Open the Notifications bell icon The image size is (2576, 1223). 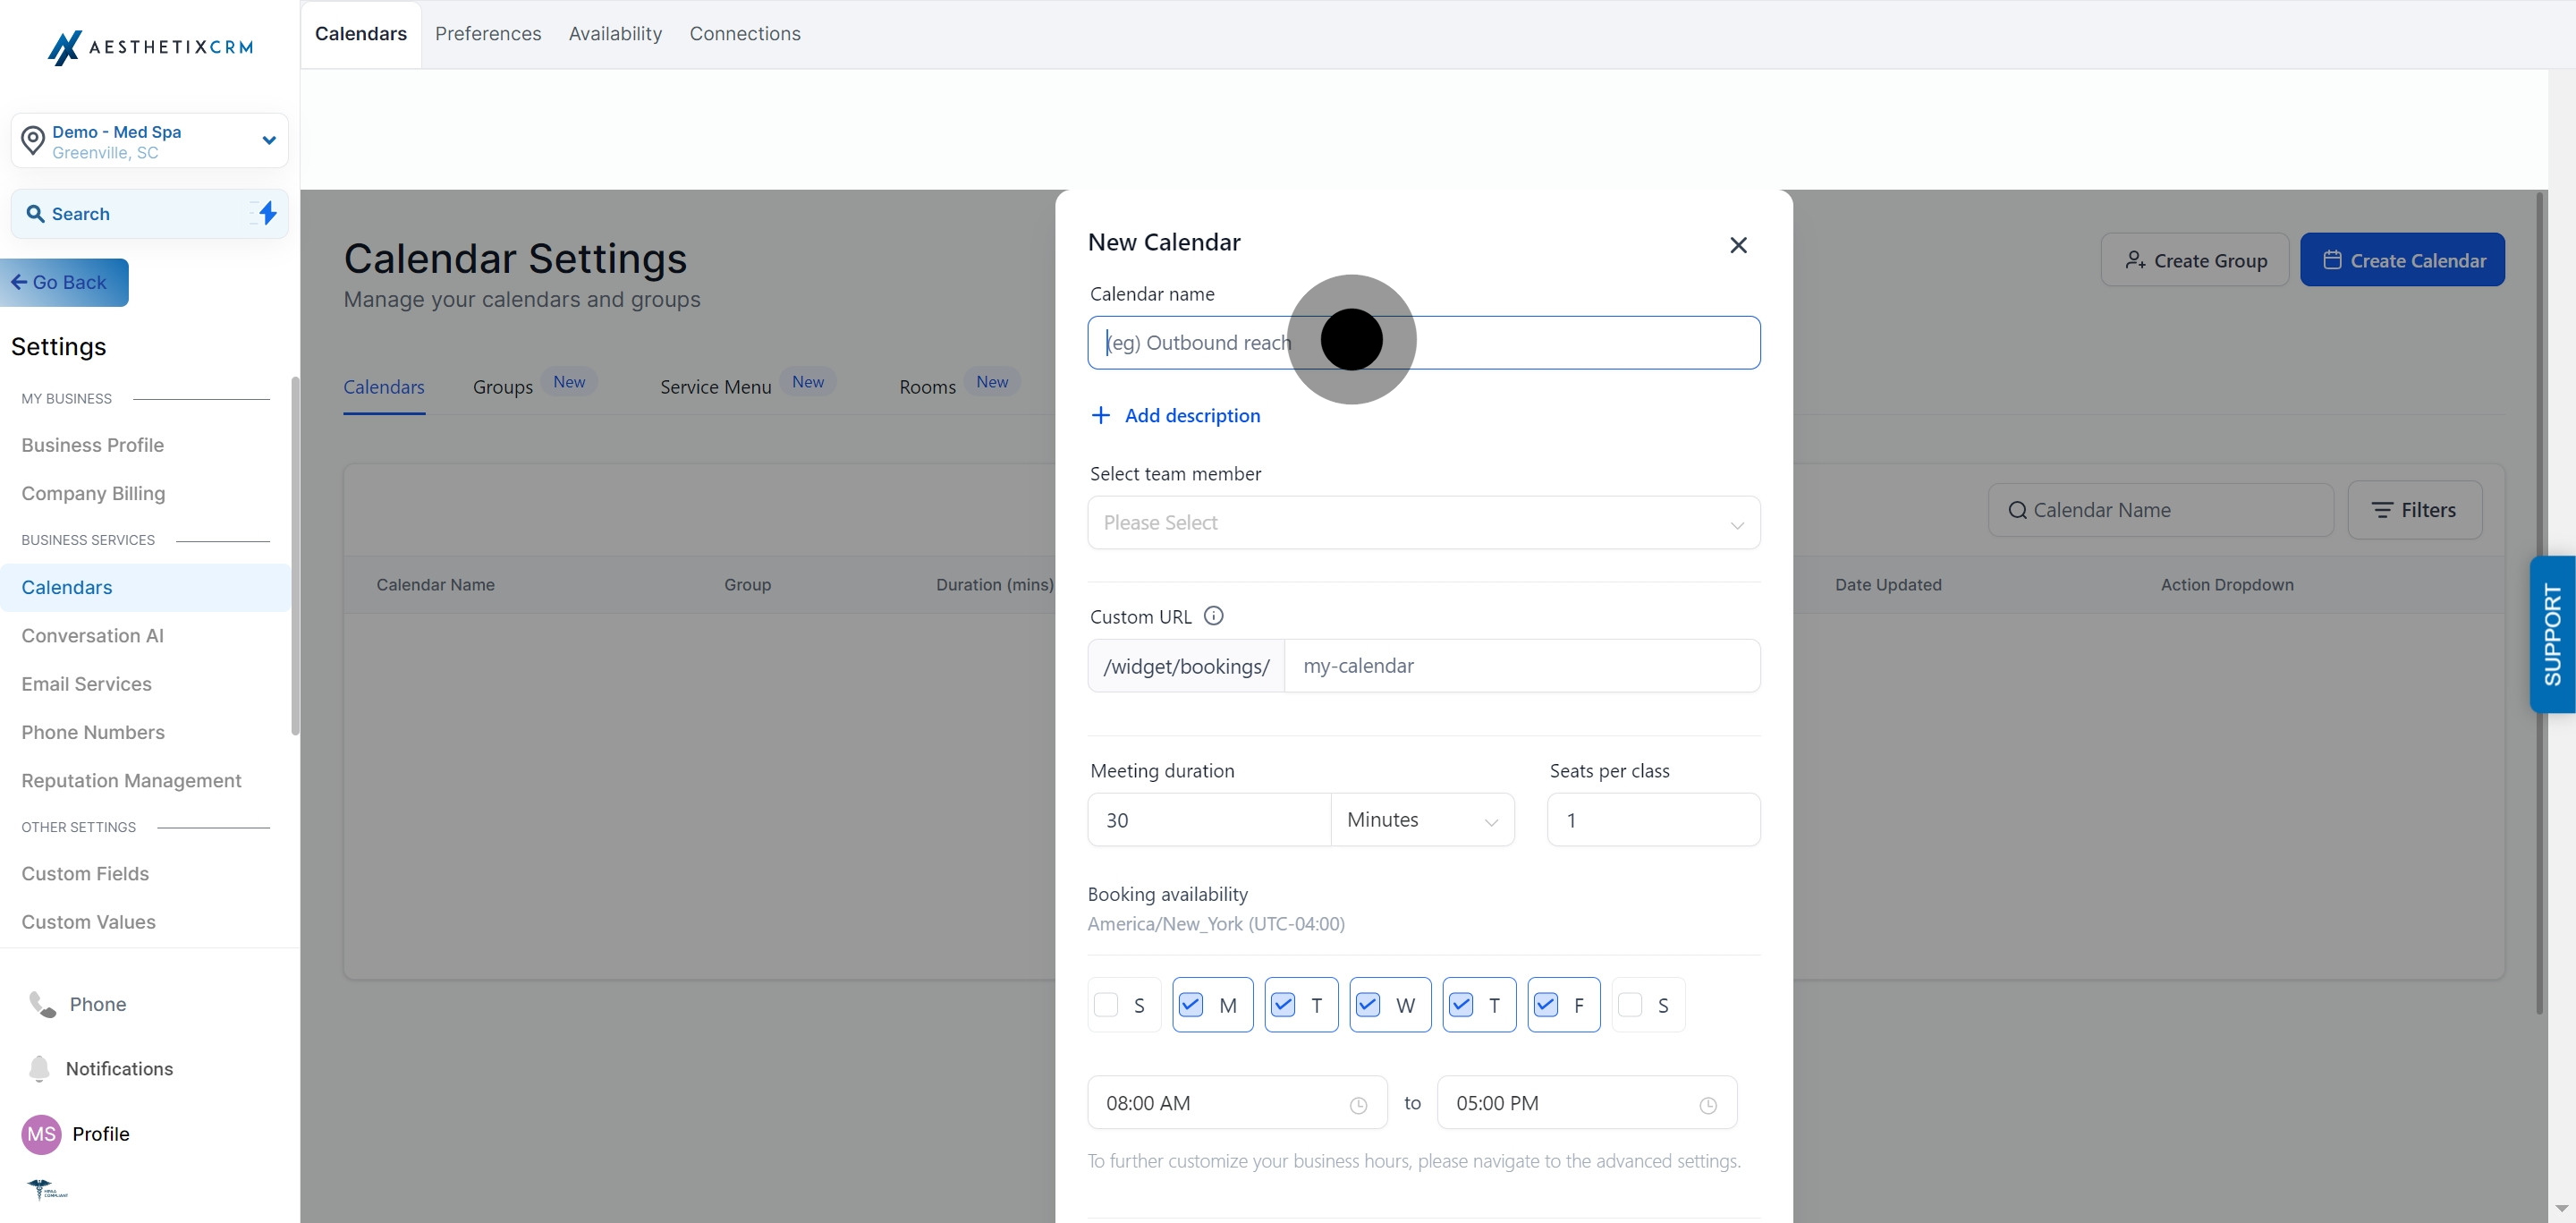[x=39, y=1068]
